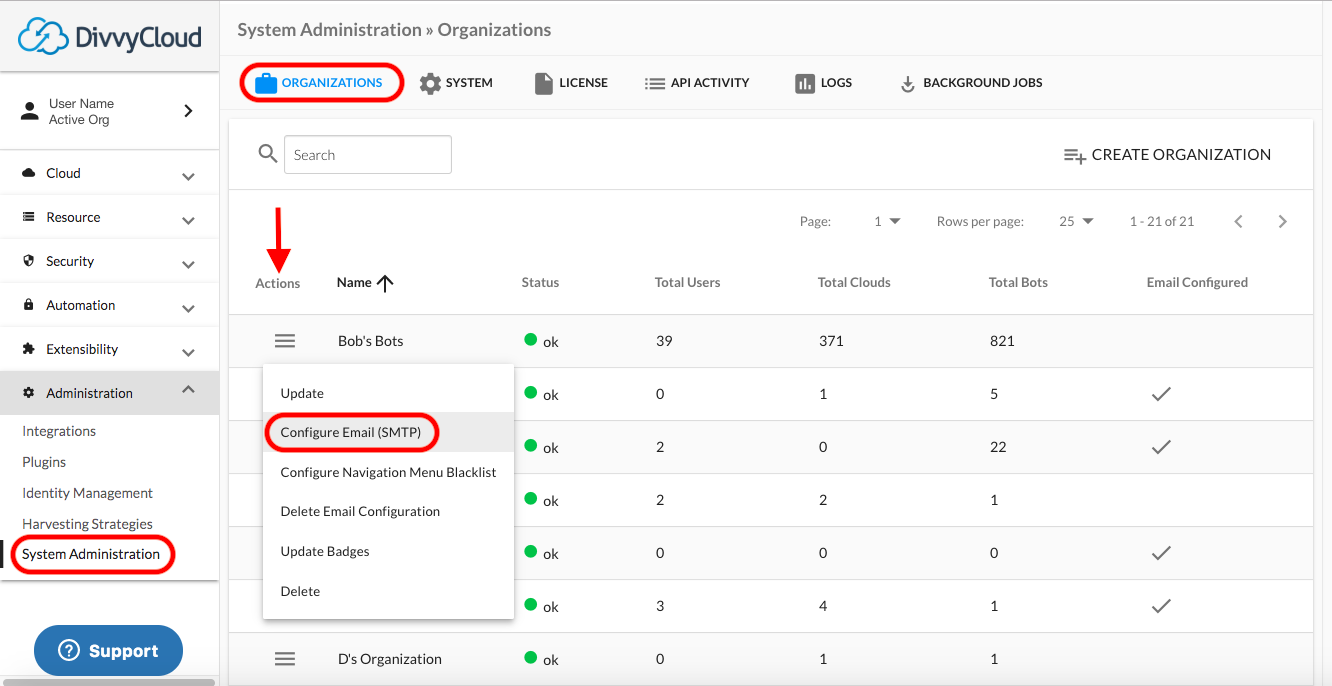Click the 371 total clouds cell
This screenshot has height=686, width=1332.
pos(831,341)
